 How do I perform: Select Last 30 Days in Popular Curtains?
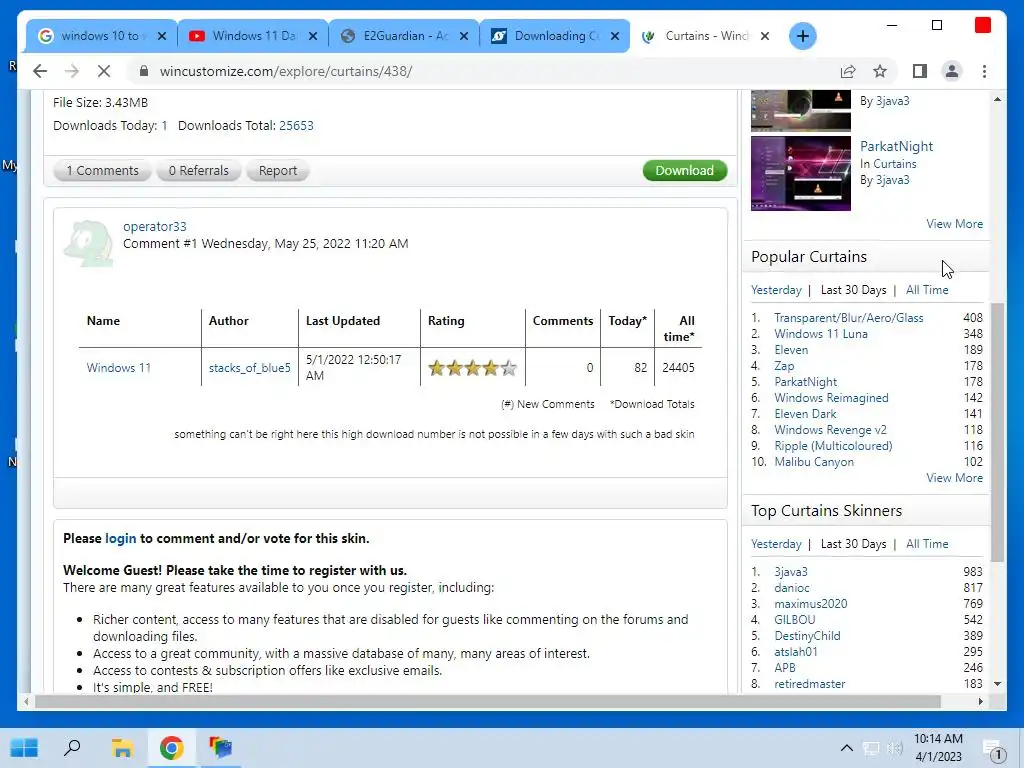pos(853,290)
